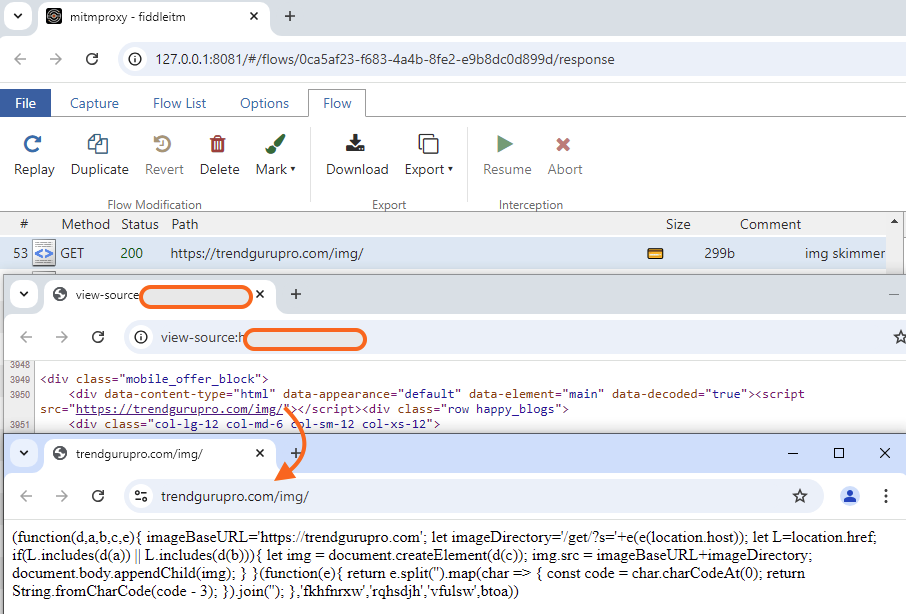Expand tab search in mitmproxy window

[x=18, y=17]
